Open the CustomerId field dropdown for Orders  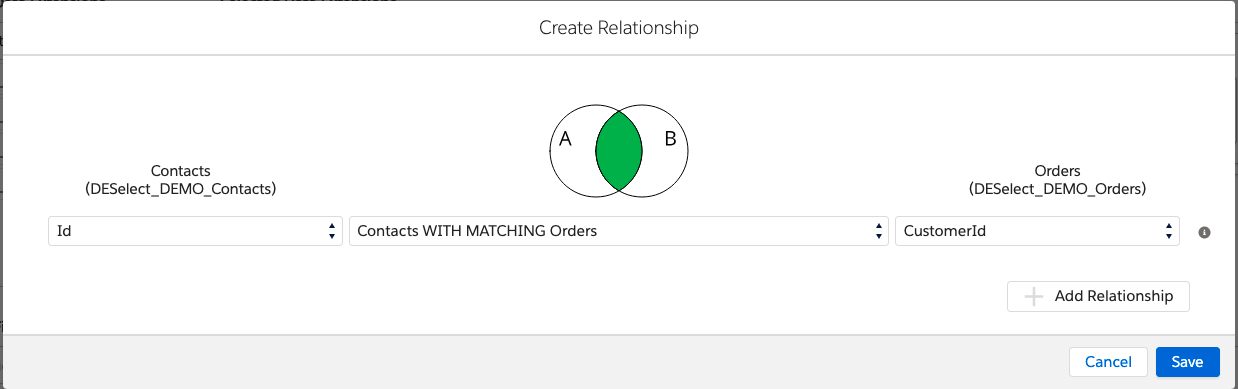1037,231
